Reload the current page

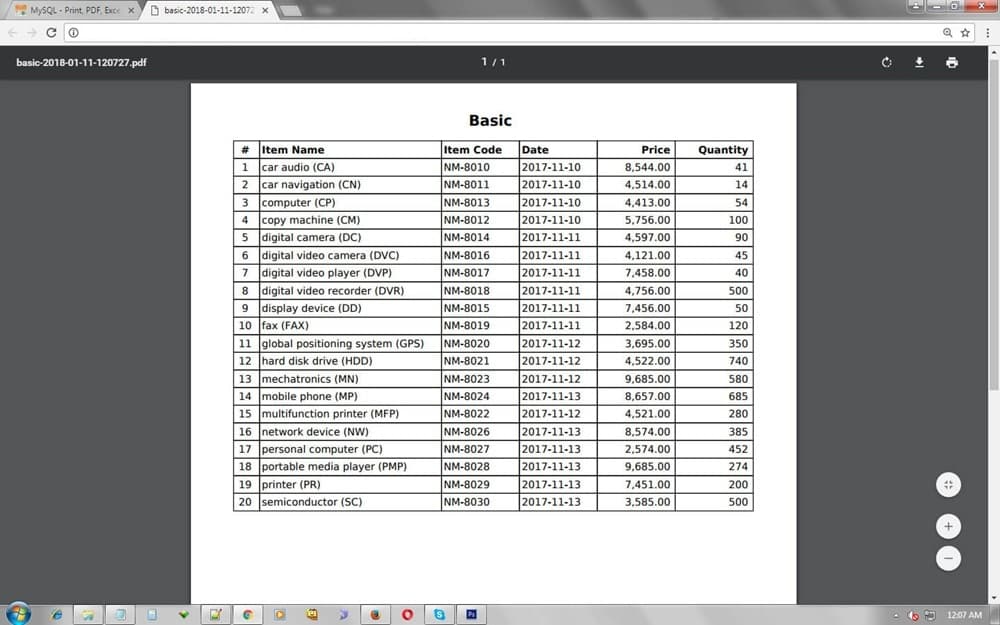tap(51, 32)
